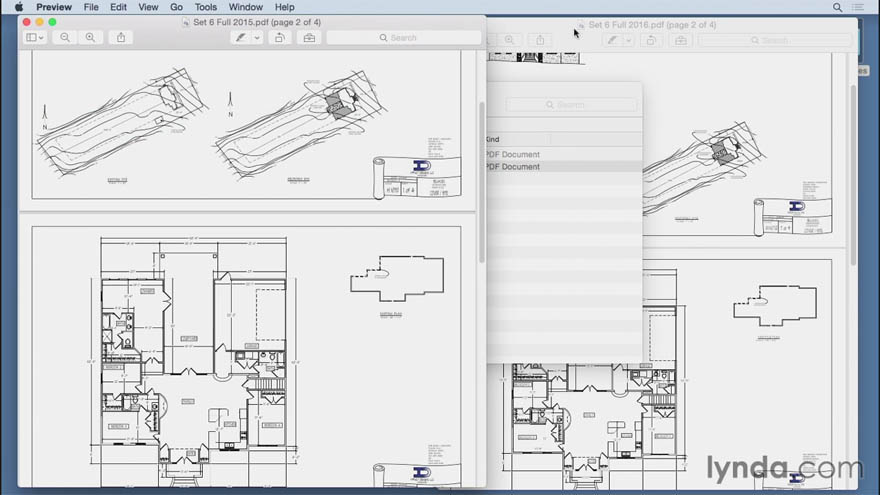This screenshot has width=880, height=495.
Task: Open Notification Center from the menu bar
Action: (858, 7)
